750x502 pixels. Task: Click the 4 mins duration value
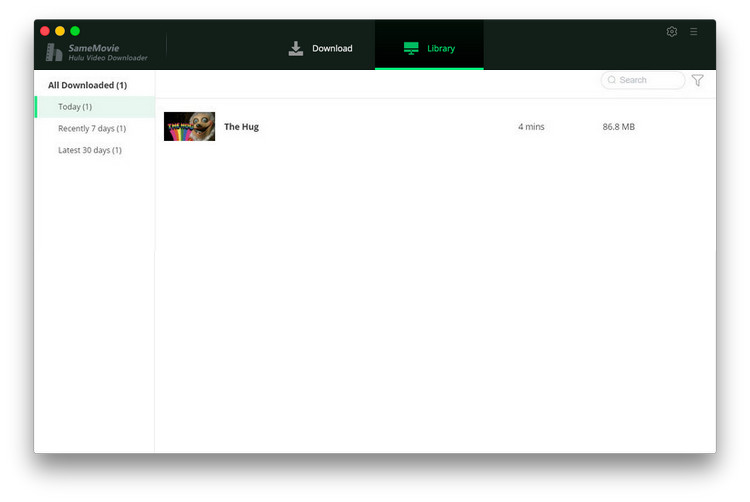click(x=531, y=127)
